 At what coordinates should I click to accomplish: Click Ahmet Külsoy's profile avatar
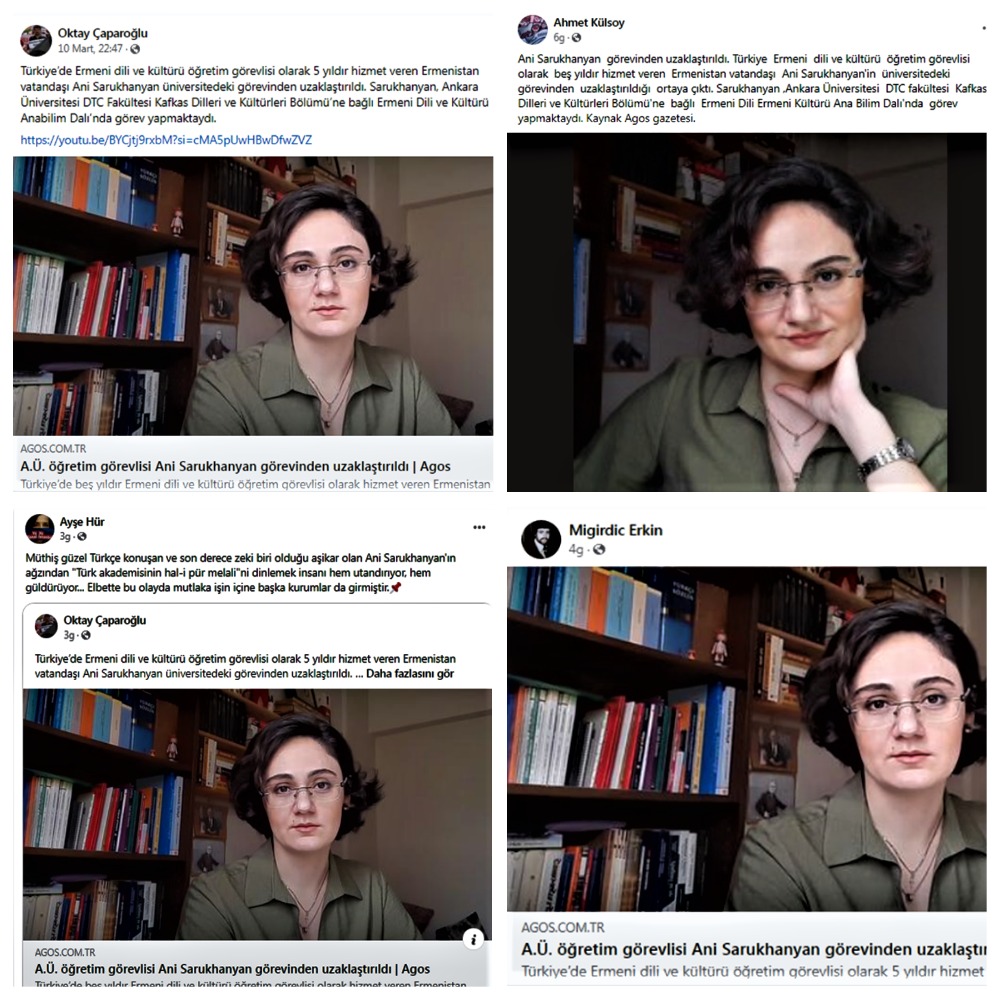[532, 29]
